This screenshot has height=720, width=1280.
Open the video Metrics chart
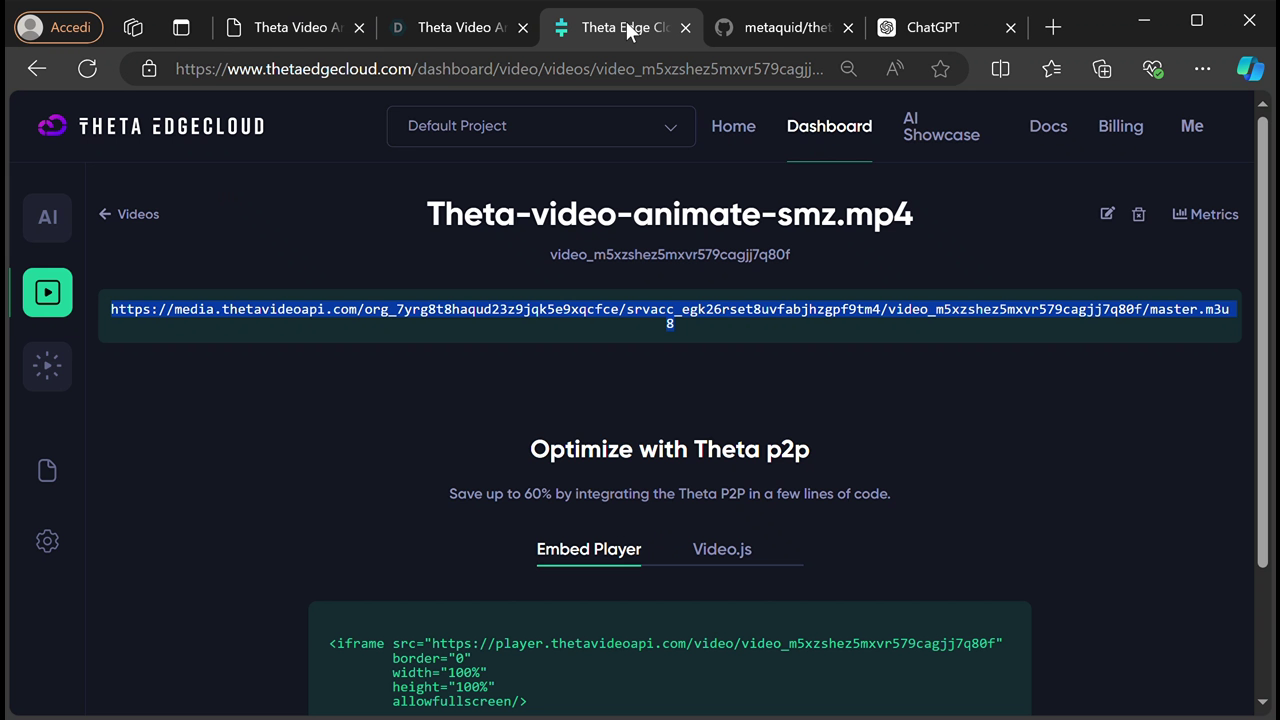1205,214
